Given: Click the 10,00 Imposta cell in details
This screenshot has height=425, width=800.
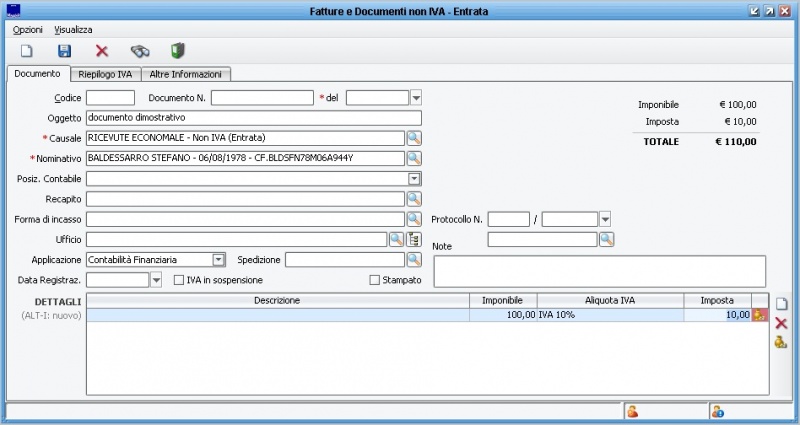Looking at the screenshot, I should tap(717, 315).
